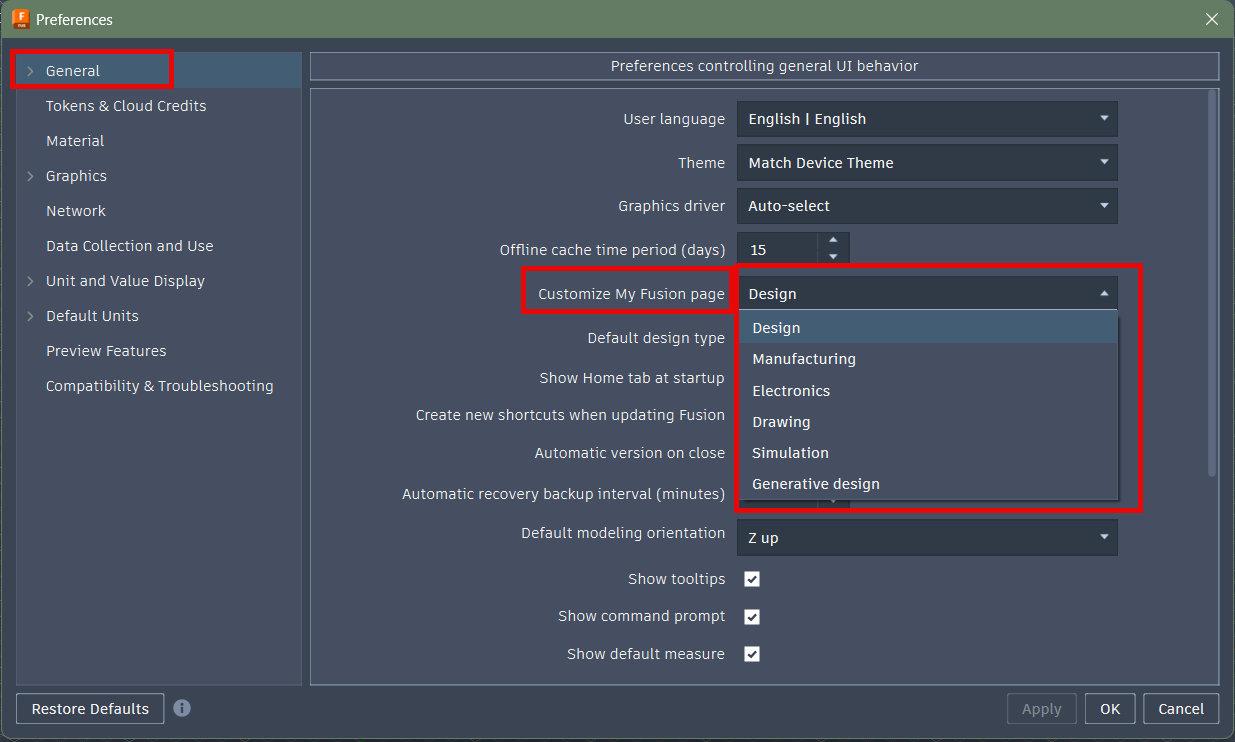Select Tokens & Cloud Credits category
Viewport: 1235px width, 742px height.
click(x=126, y=106)
